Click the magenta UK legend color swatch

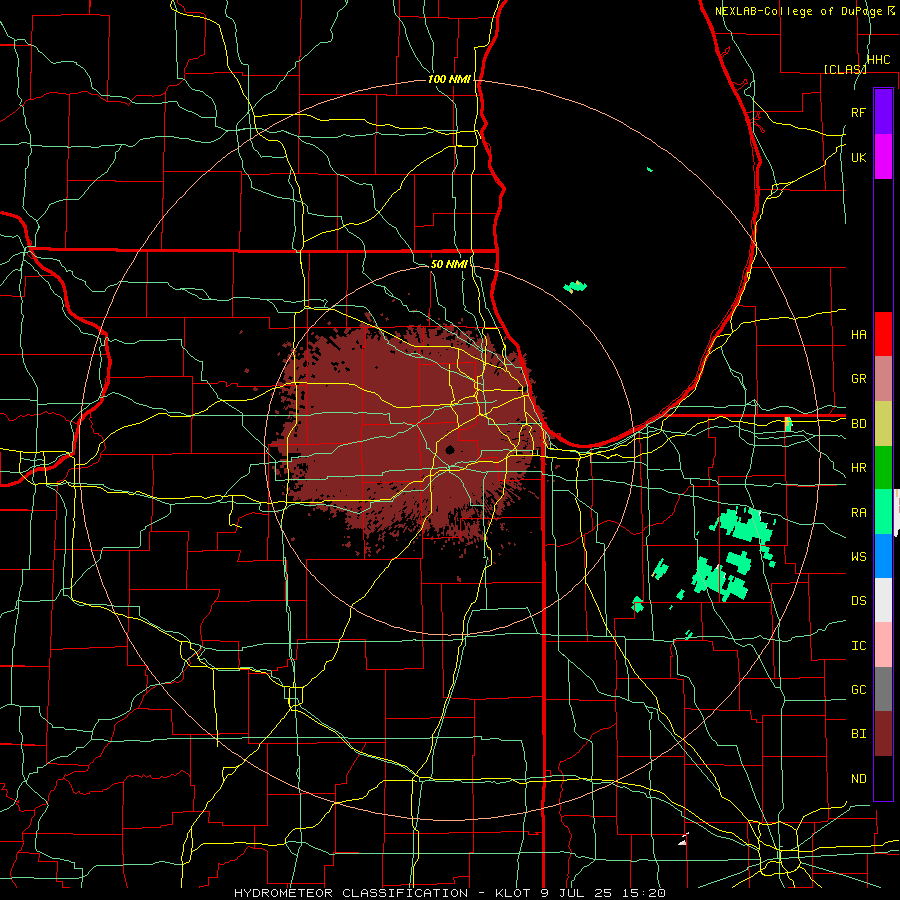click(x=883, y=157)
